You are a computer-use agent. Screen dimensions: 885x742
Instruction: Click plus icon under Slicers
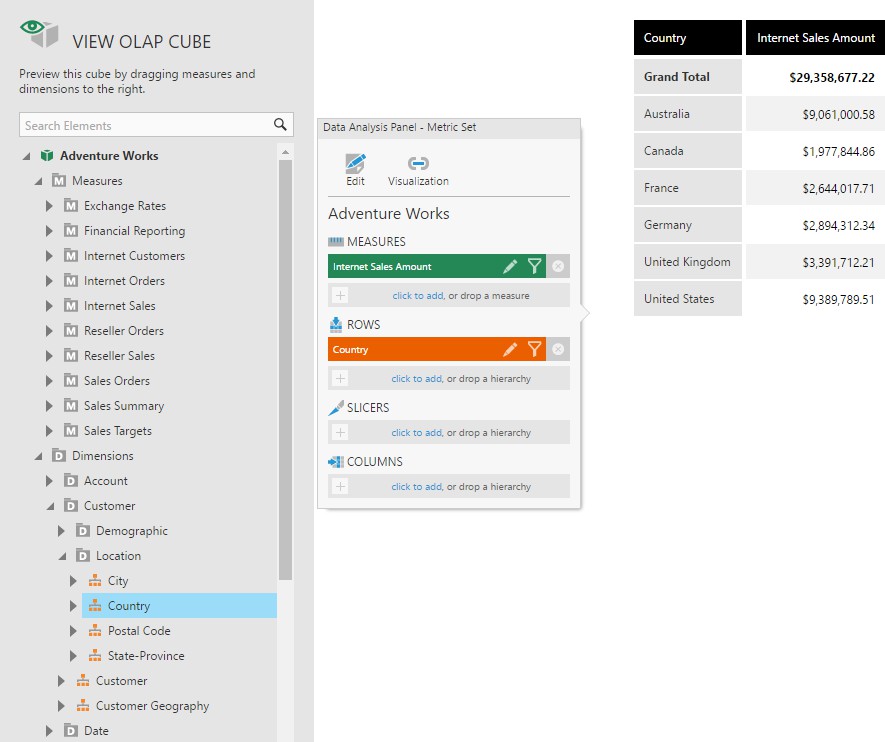(340, 433)
